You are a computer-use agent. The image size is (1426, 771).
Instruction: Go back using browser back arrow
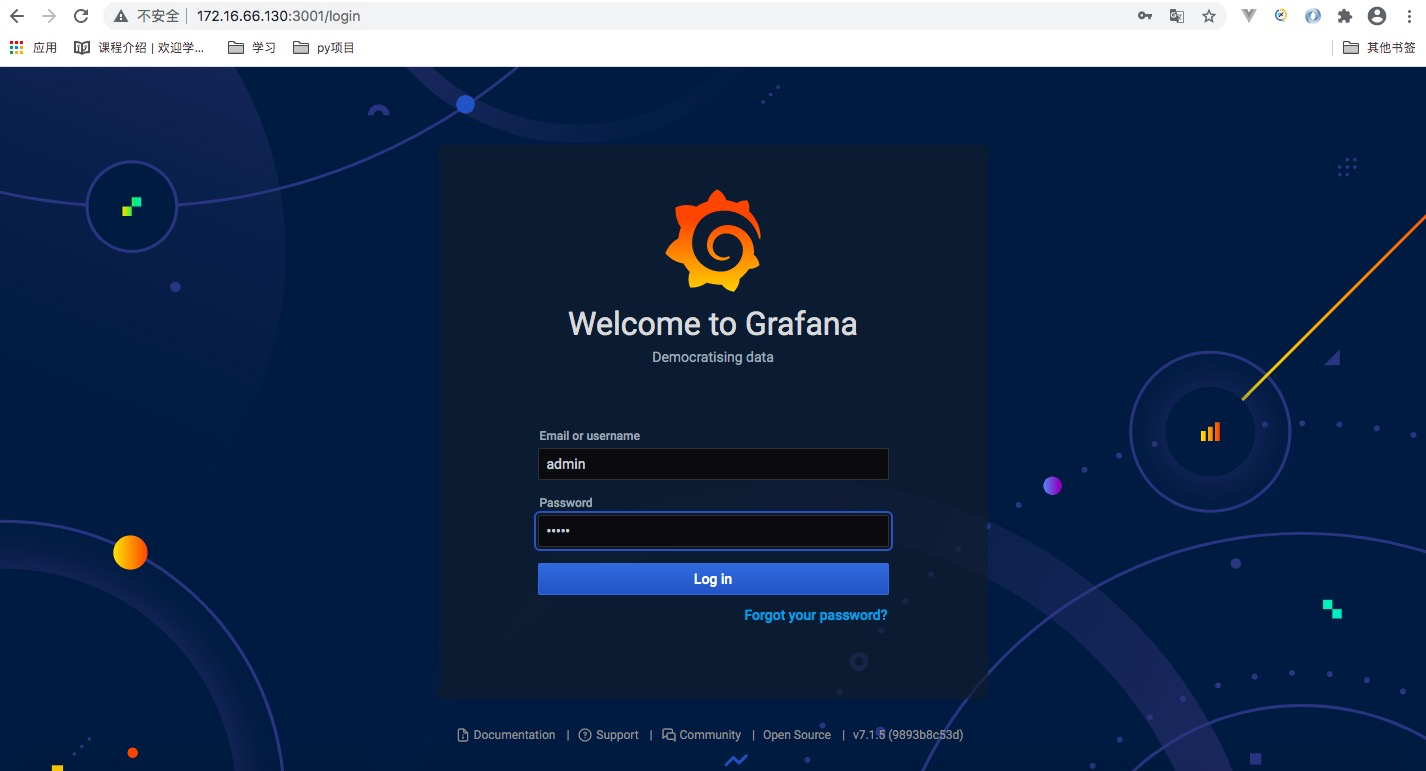[17, 16]
